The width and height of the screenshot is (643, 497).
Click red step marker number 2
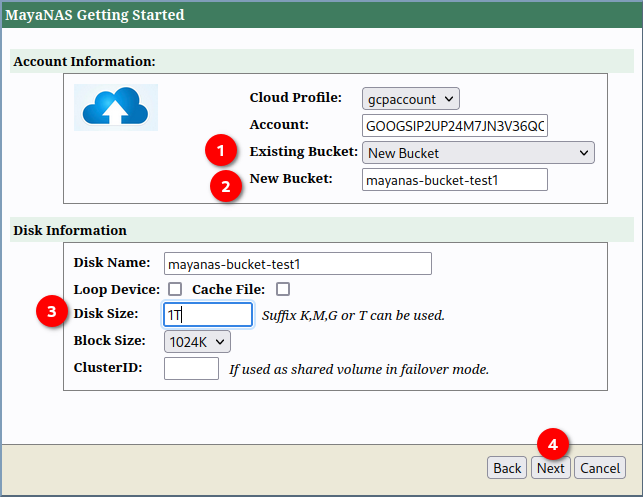(x=227, y=186)
